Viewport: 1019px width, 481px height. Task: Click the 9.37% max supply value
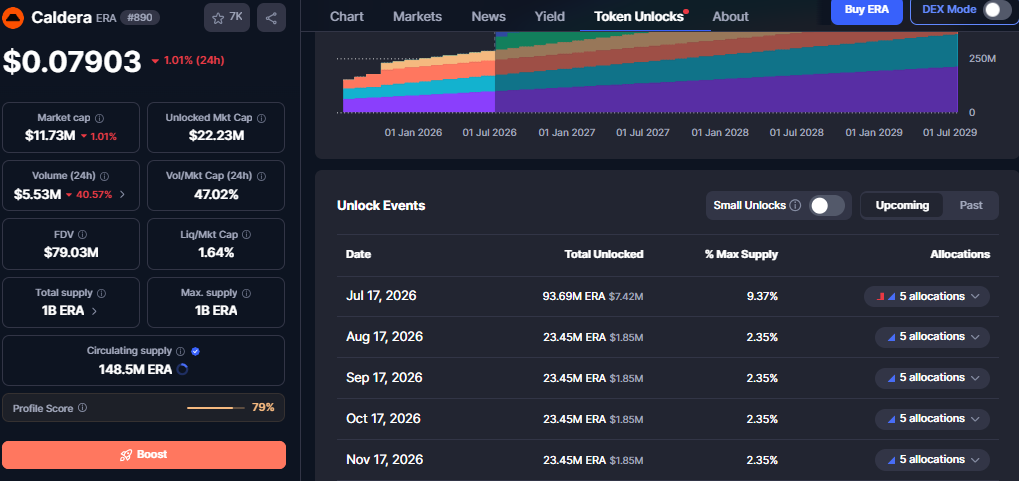762,296
